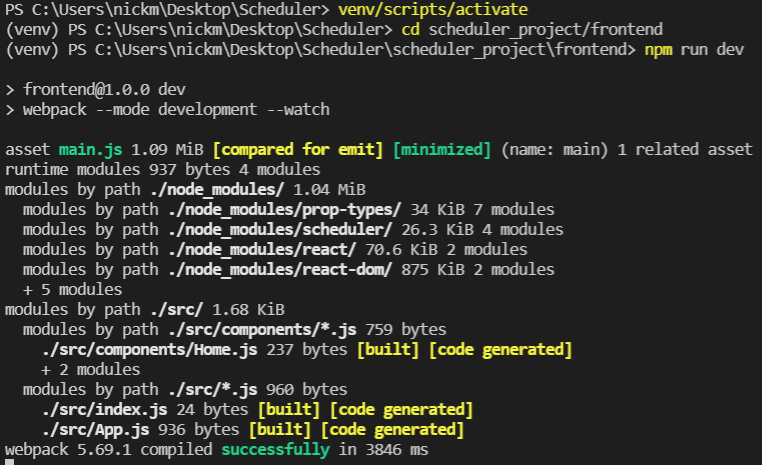The width and height of the screenshot is (762, 465).
Task: Click 'in 3846 ms' timing text
Action: tap(383, 449)
